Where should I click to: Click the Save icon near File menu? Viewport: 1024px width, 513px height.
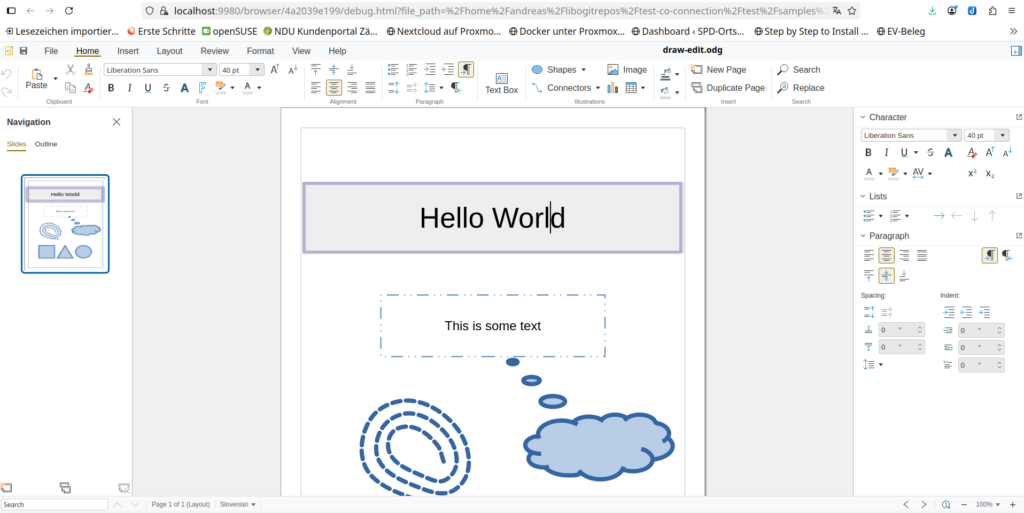click(24, 51)
